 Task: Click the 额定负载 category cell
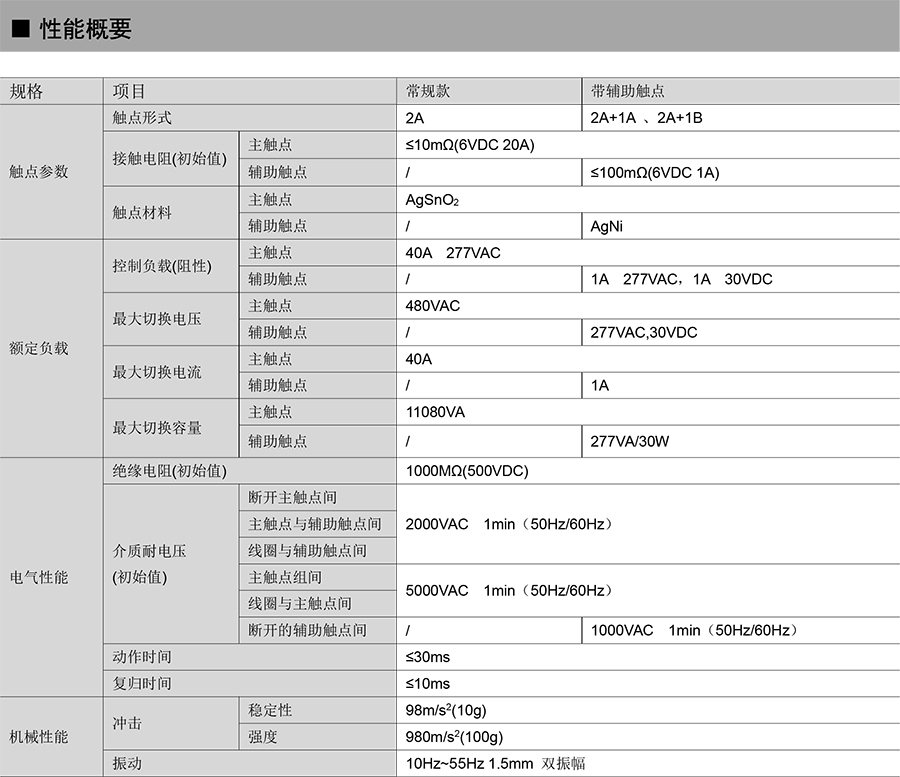(40, 349)
